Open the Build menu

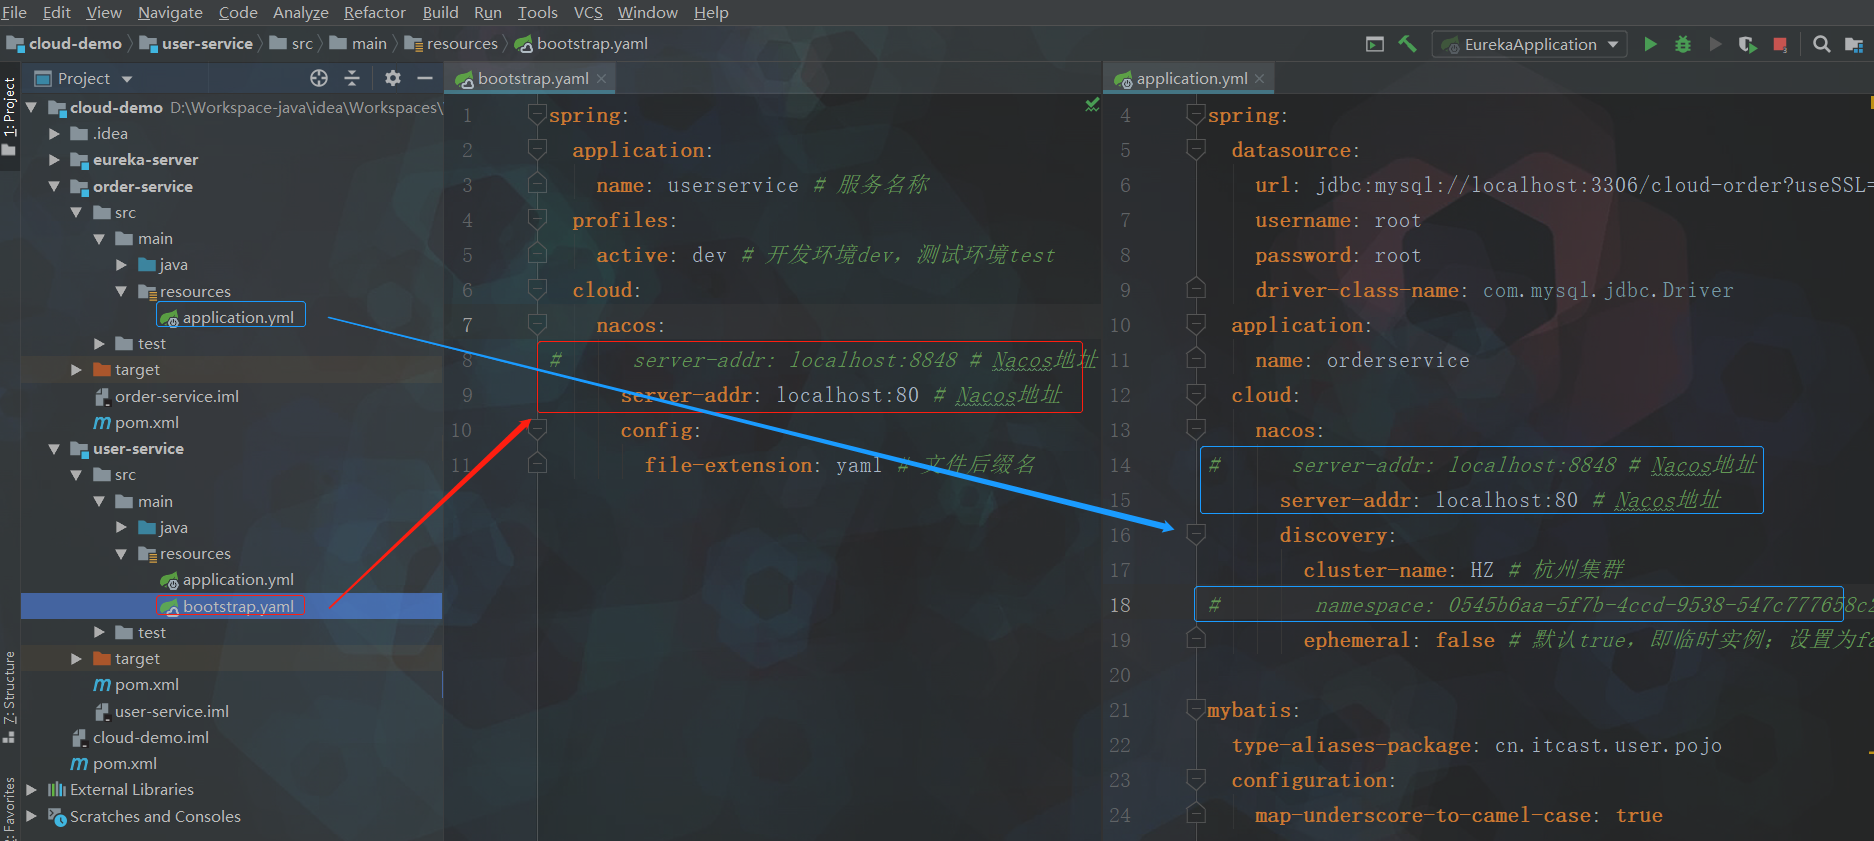click(x=440, y=12)
